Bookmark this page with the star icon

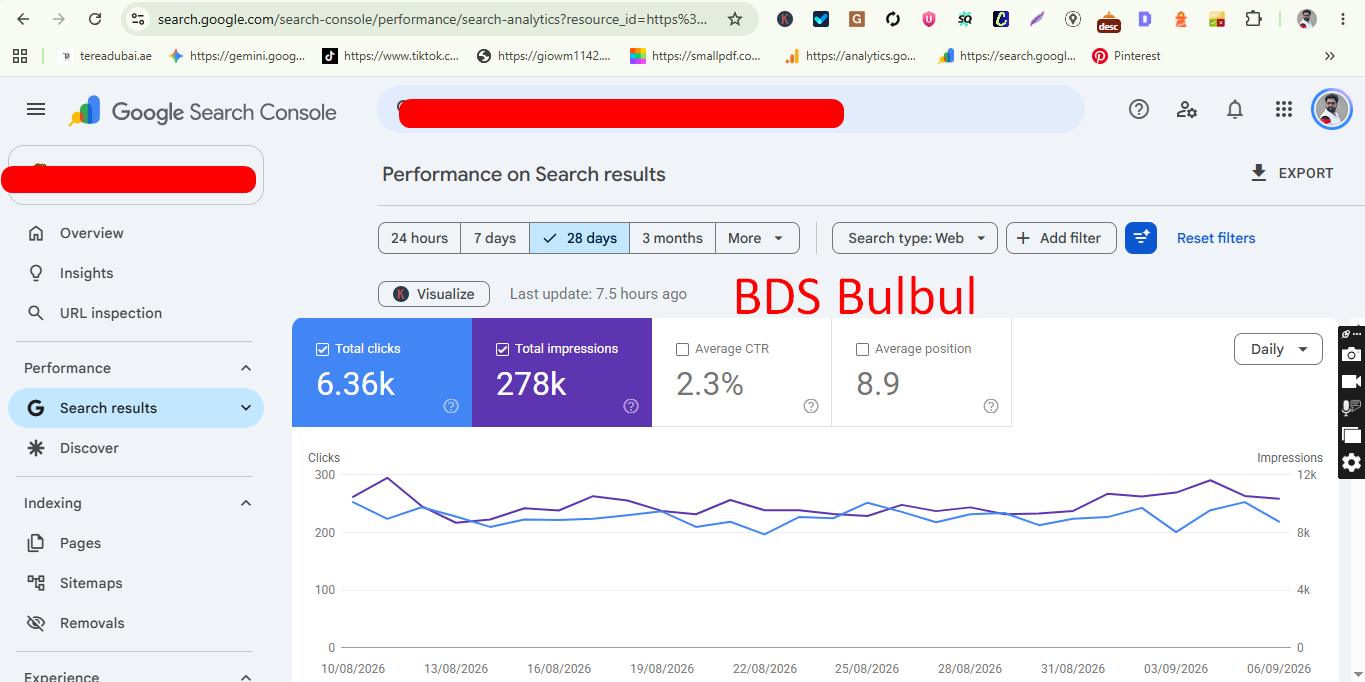[x=735, y=19]
